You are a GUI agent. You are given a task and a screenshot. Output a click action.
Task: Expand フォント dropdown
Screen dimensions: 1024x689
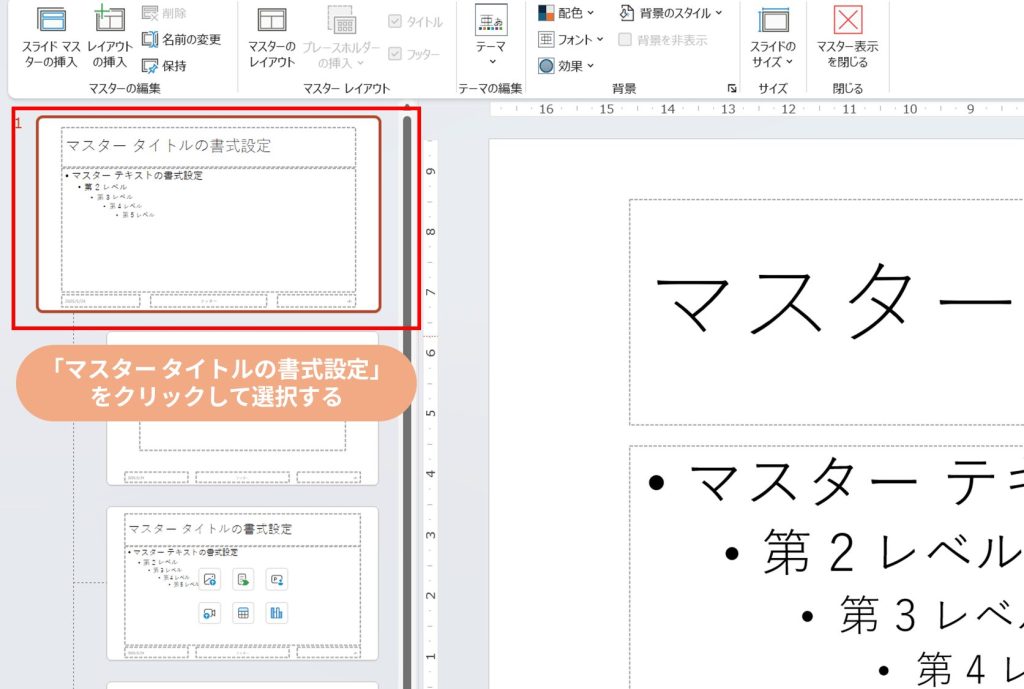click(571, 40)
